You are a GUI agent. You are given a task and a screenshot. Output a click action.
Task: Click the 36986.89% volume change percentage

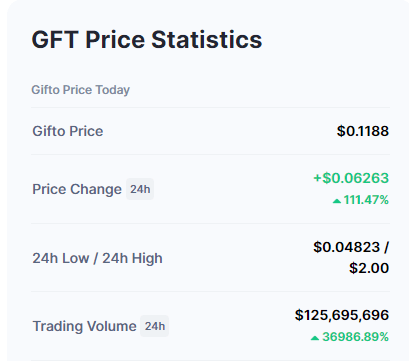point(355,337)
